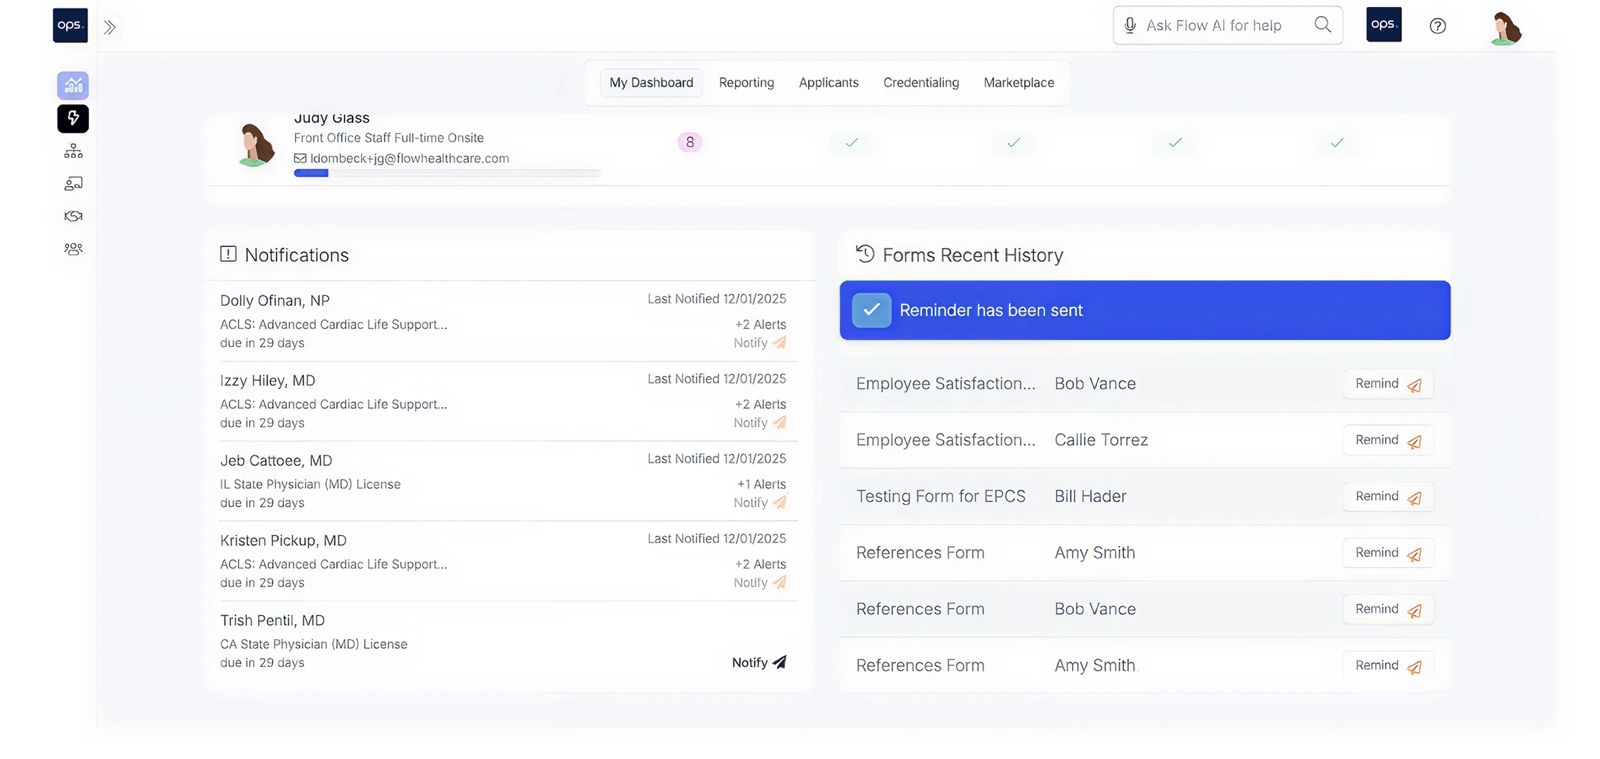
Task: Click the Forms Recent History clock icon
Action: tap(865, 254)
